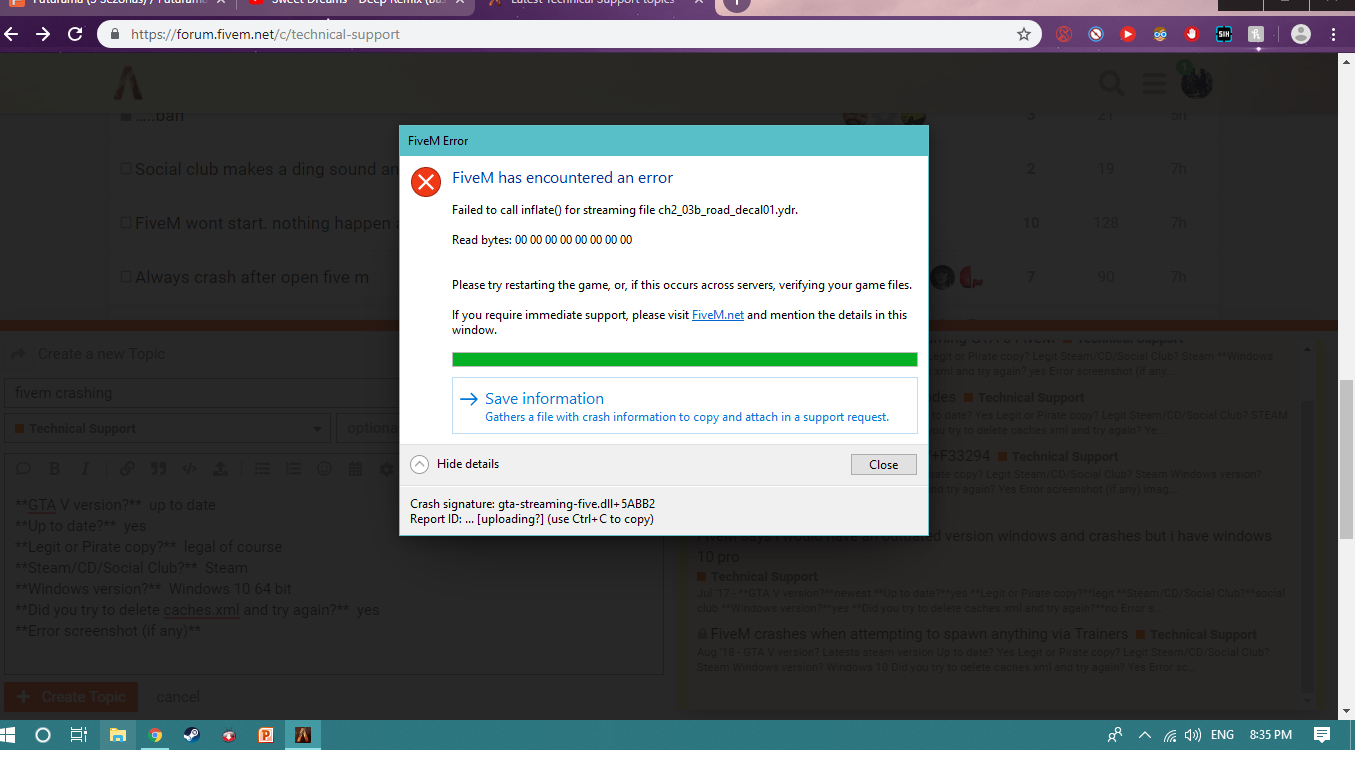Open the emoji picker smiley icon

(x=324, y=468)
